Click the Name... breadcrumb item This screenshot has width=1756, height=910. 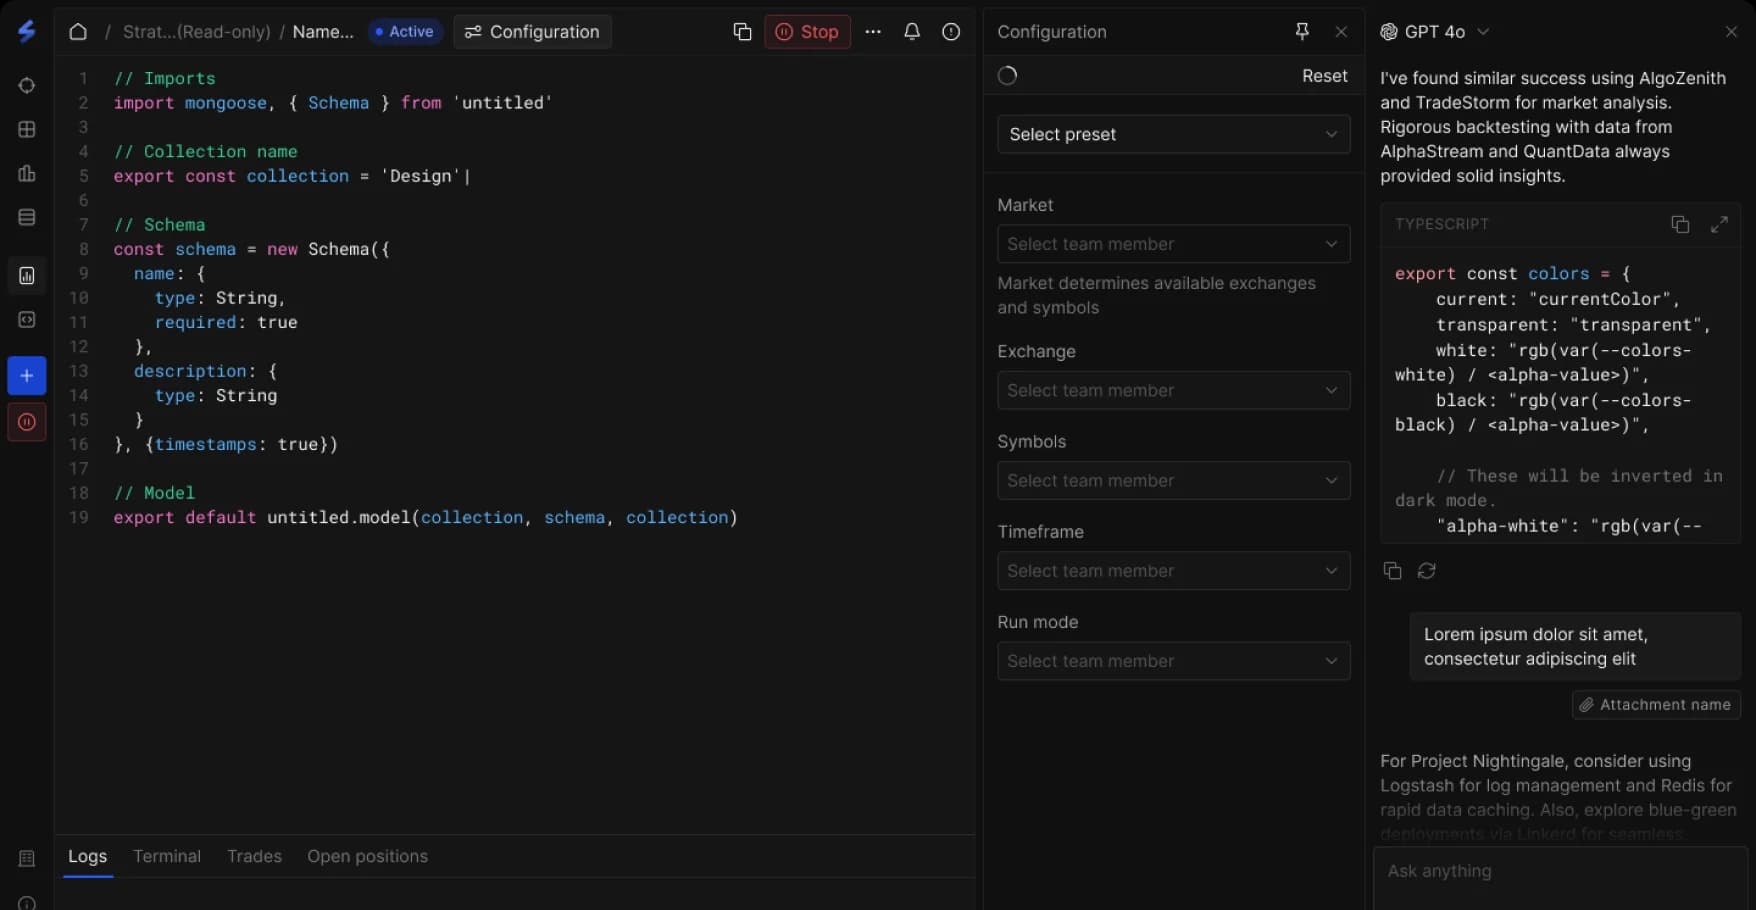tap(323, 32)
